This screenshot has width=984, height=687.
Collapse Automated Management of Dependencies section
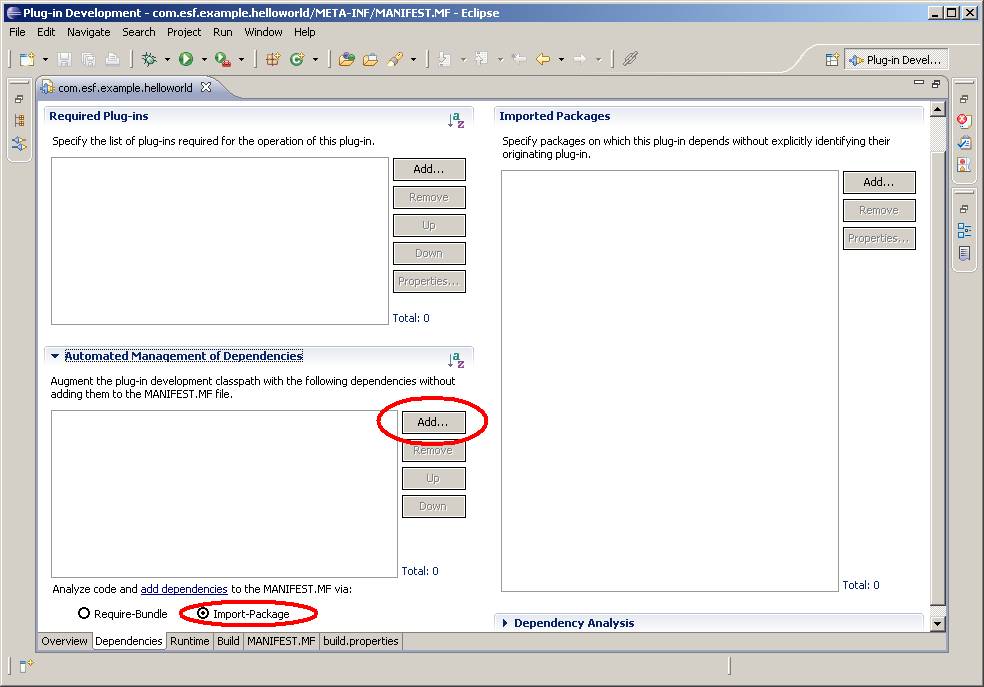pos(55,356)
